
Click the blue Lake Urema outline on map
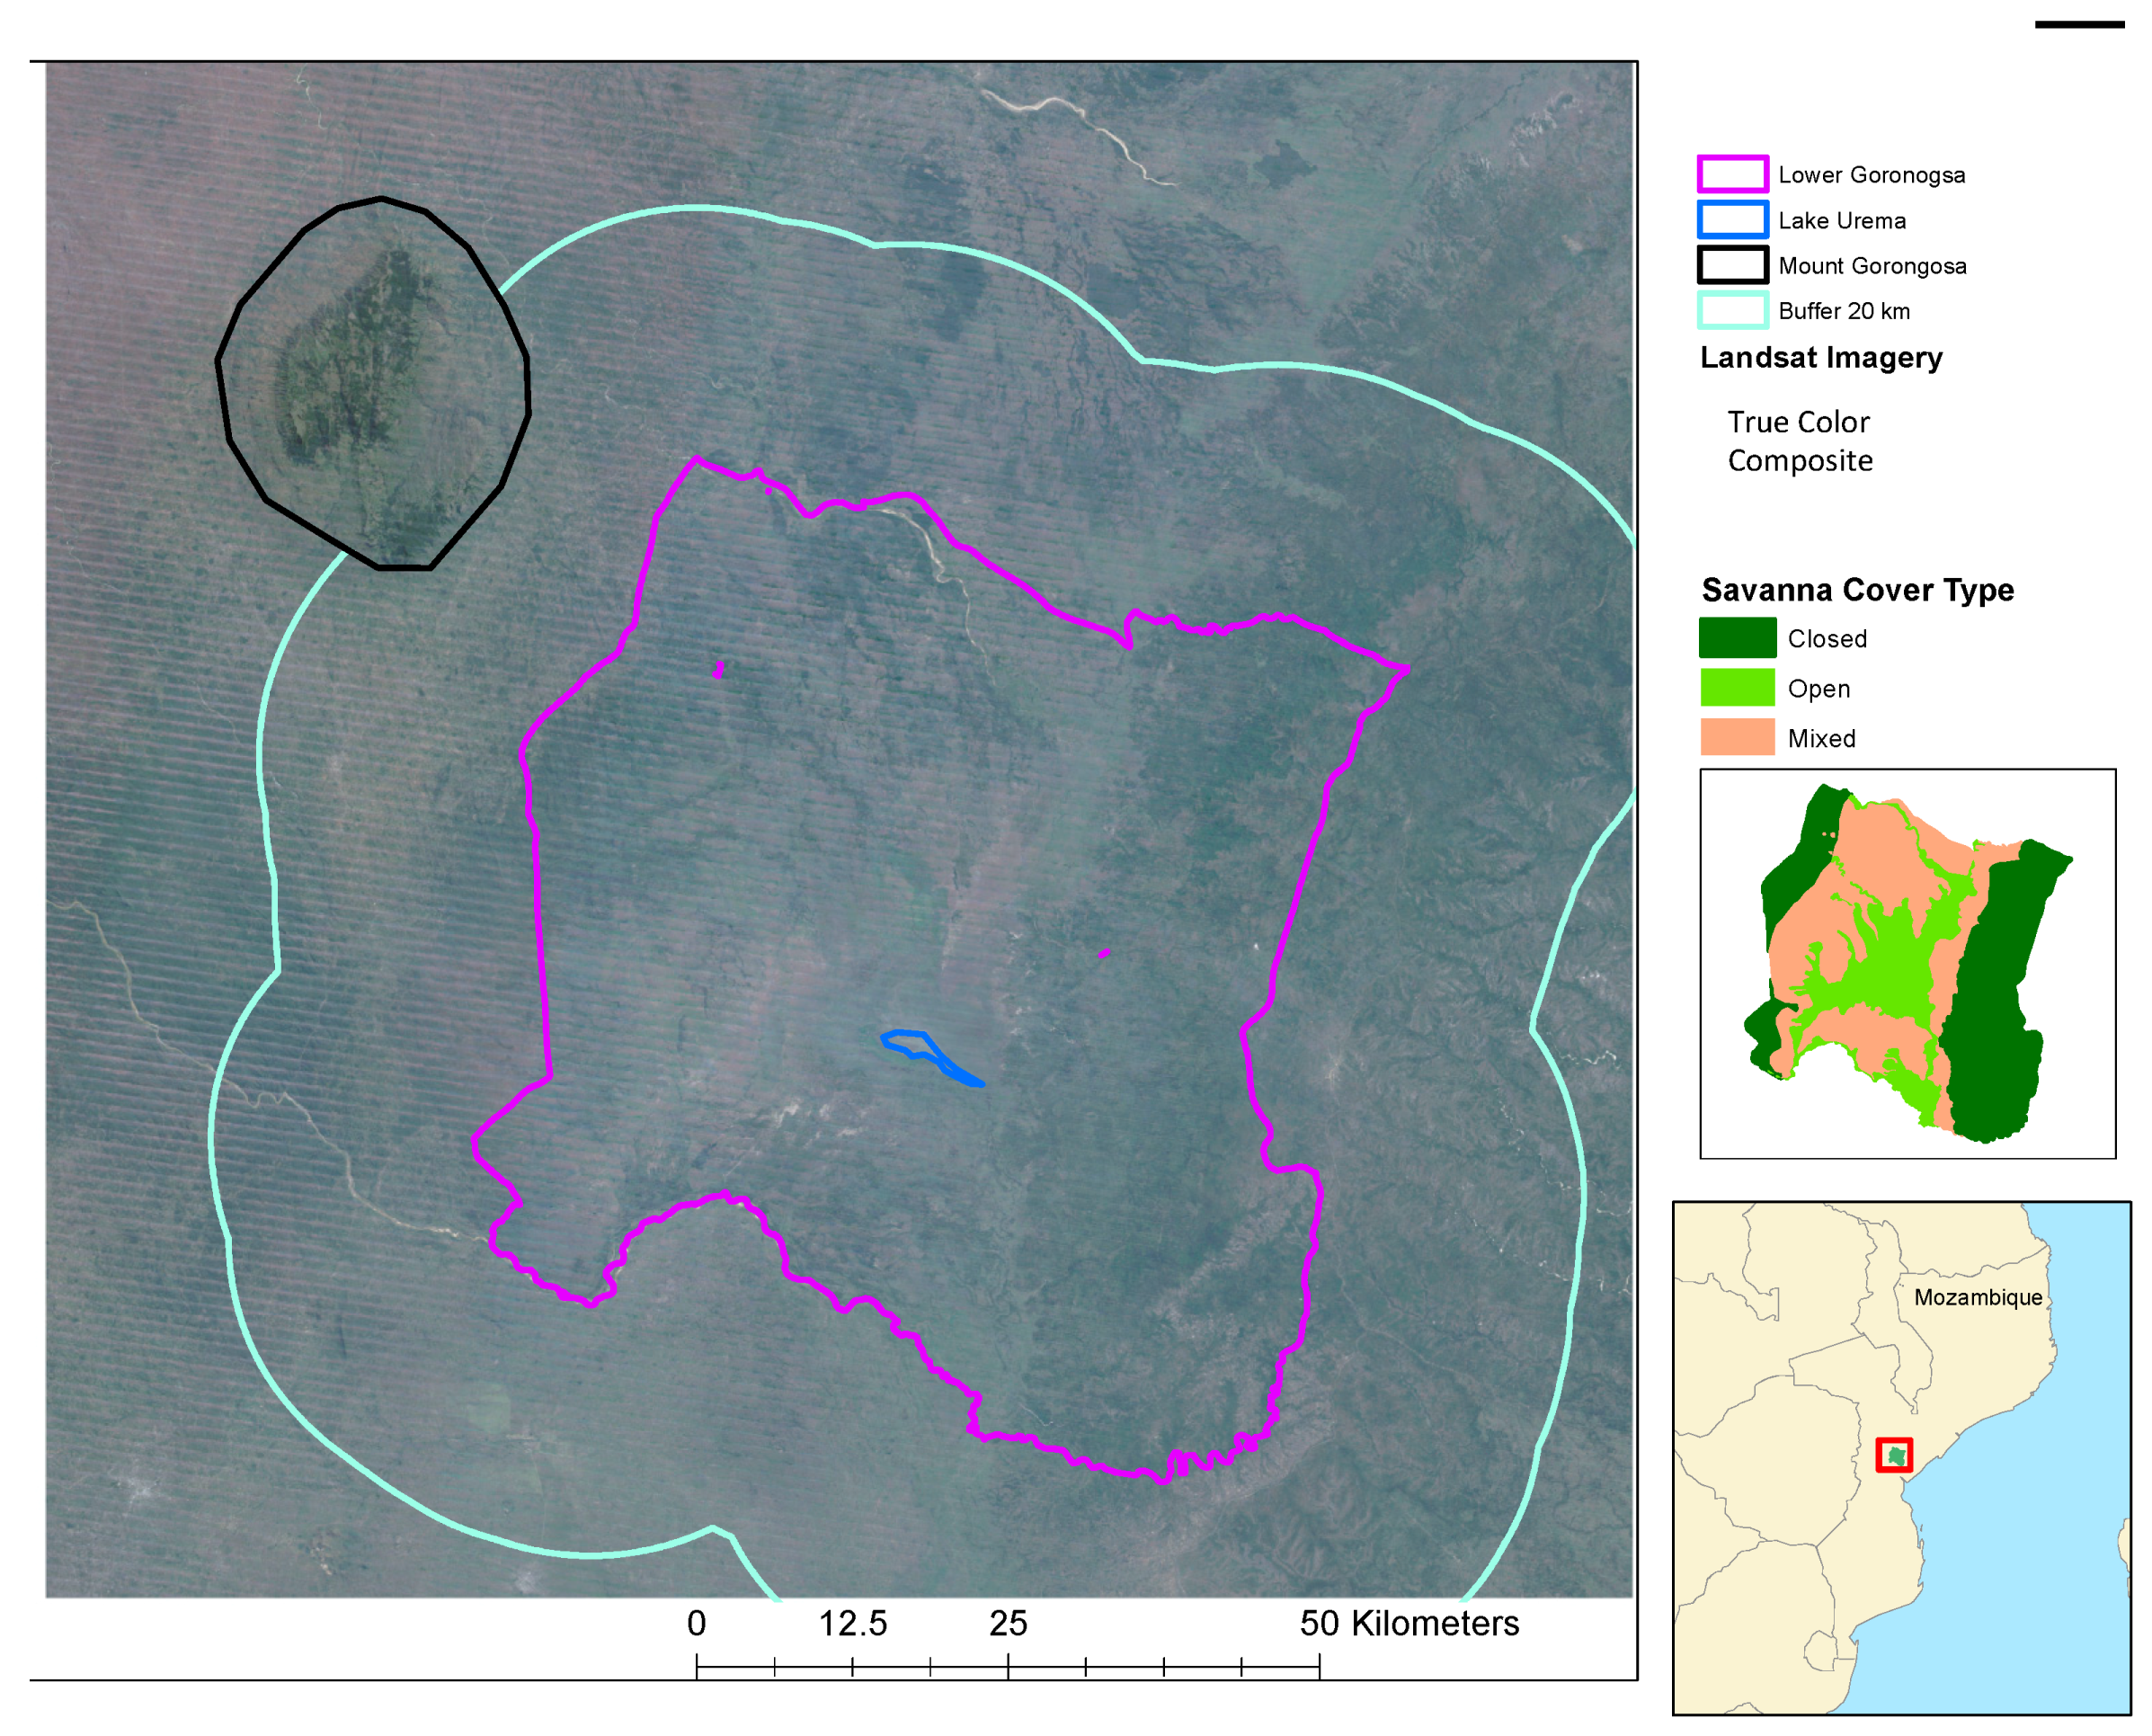point(931,1058)
